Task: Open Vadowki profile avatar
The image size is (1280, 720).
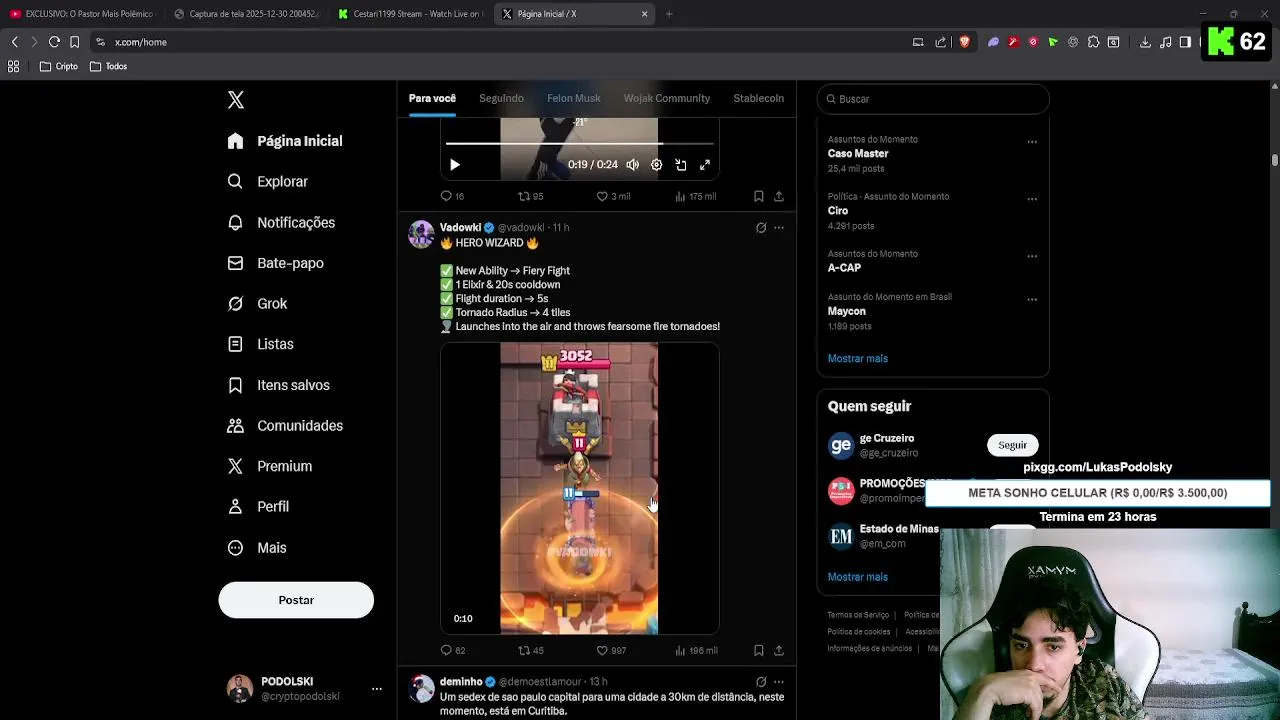Action: (x=422, y=234)
